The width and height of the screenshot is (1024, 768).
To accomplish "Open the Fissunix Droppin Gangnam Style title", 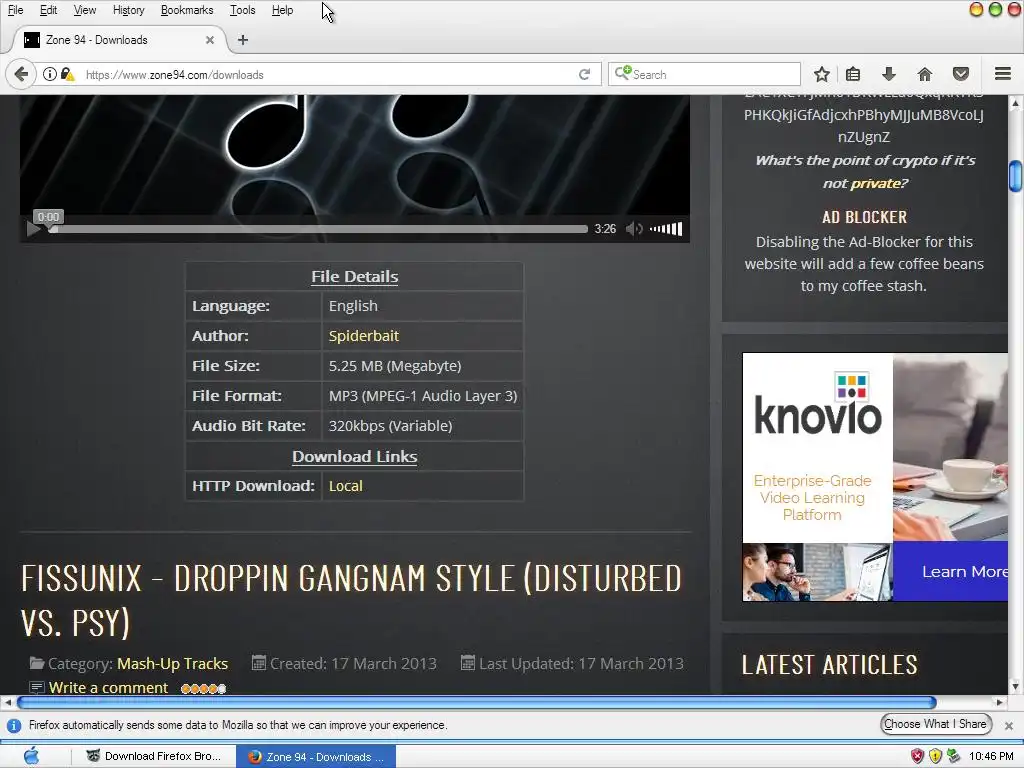I will pyautogui.click(x=351, y=599).
